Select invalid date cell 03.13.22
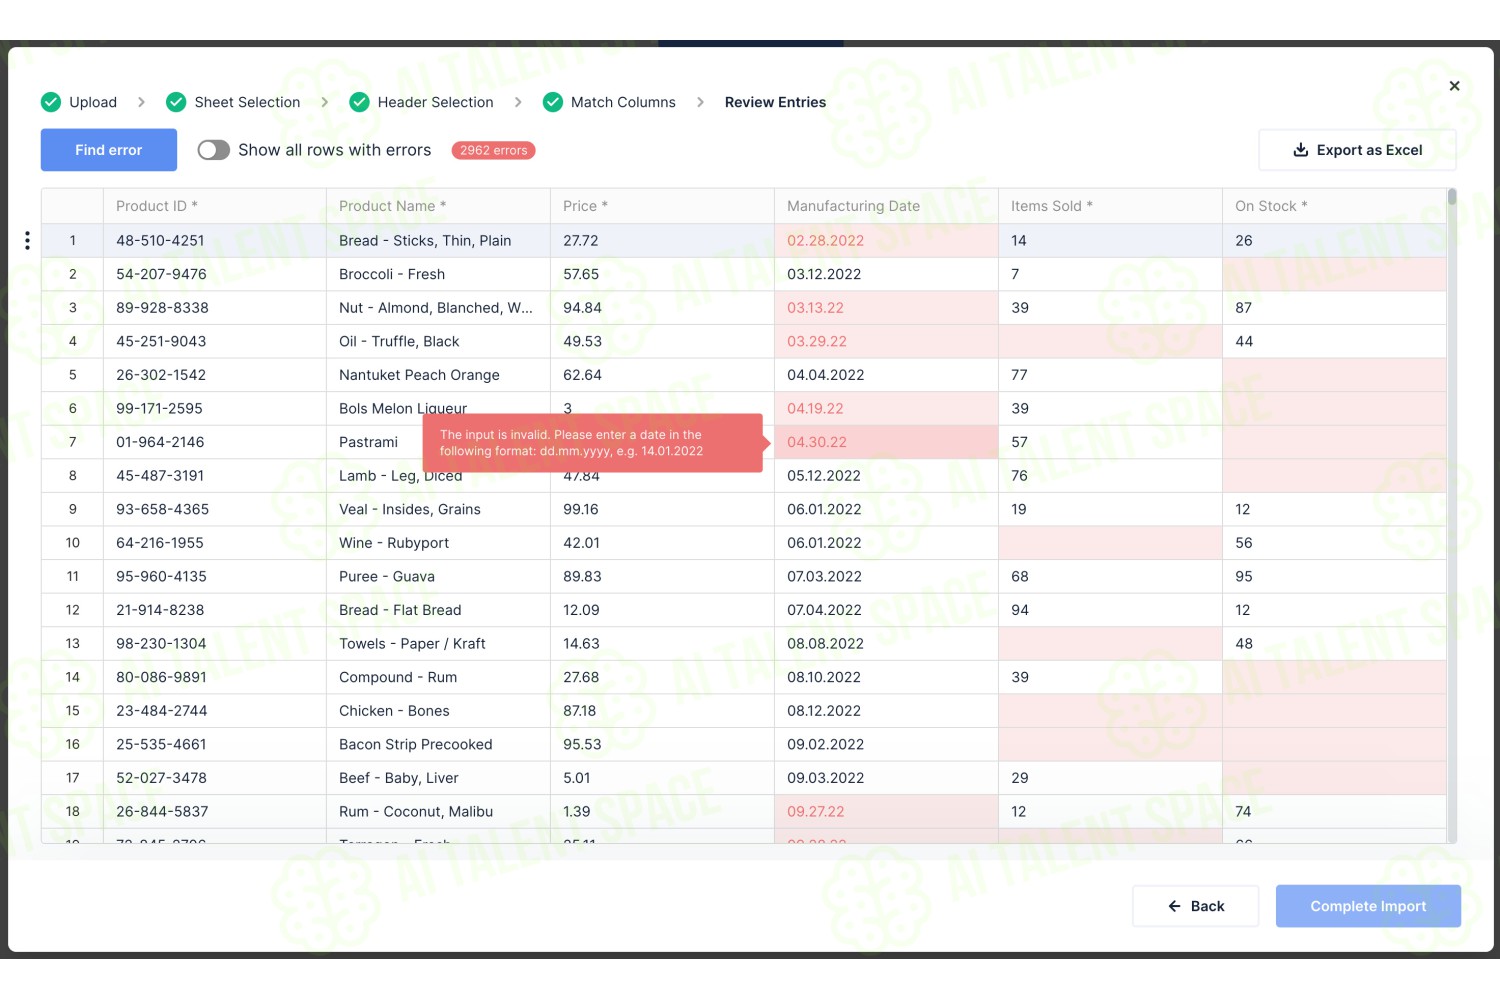The height and width of the screenshot is (1000, 1500). click(886, 308)
